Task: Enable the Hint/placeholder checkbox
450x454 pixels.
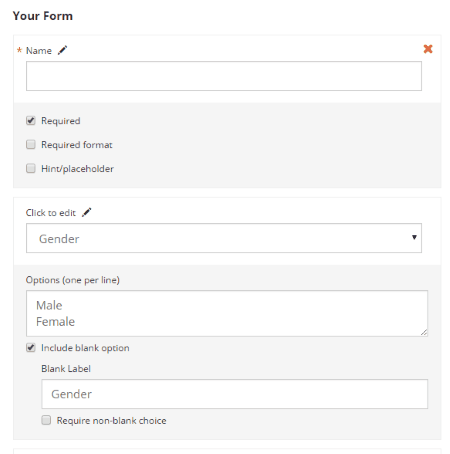Action: click(31, 168)
